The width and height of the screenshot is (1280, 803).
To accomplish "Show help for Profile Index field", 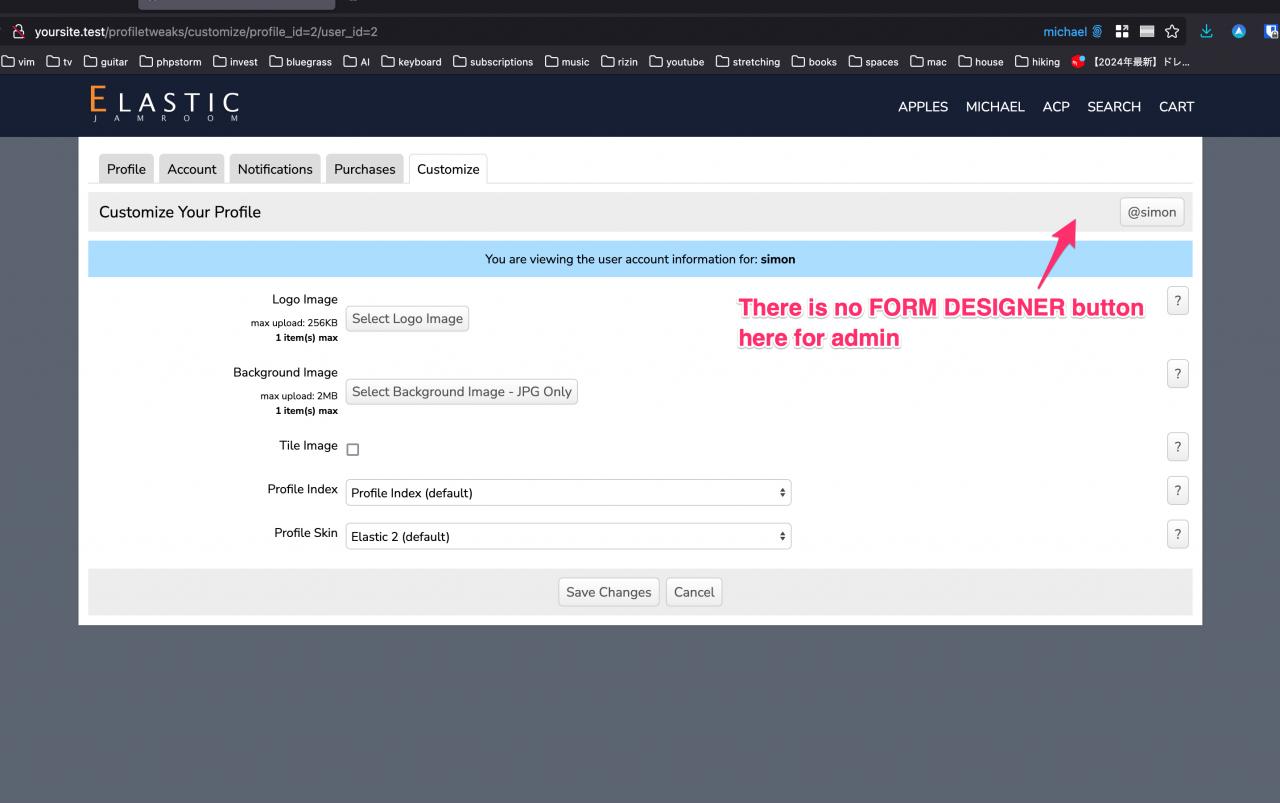I will [x=1178, y=491].
